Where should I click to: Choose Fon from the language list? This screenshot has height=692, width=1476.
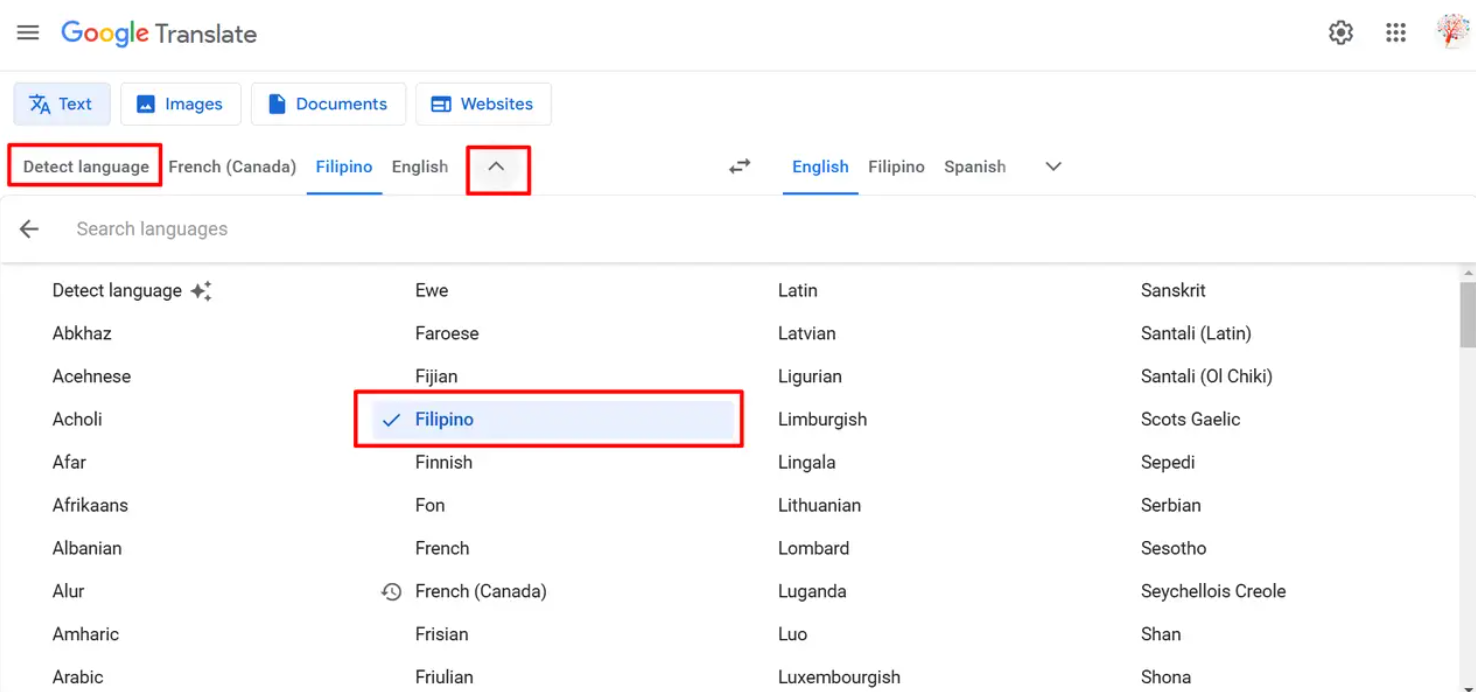pos(430,506)
